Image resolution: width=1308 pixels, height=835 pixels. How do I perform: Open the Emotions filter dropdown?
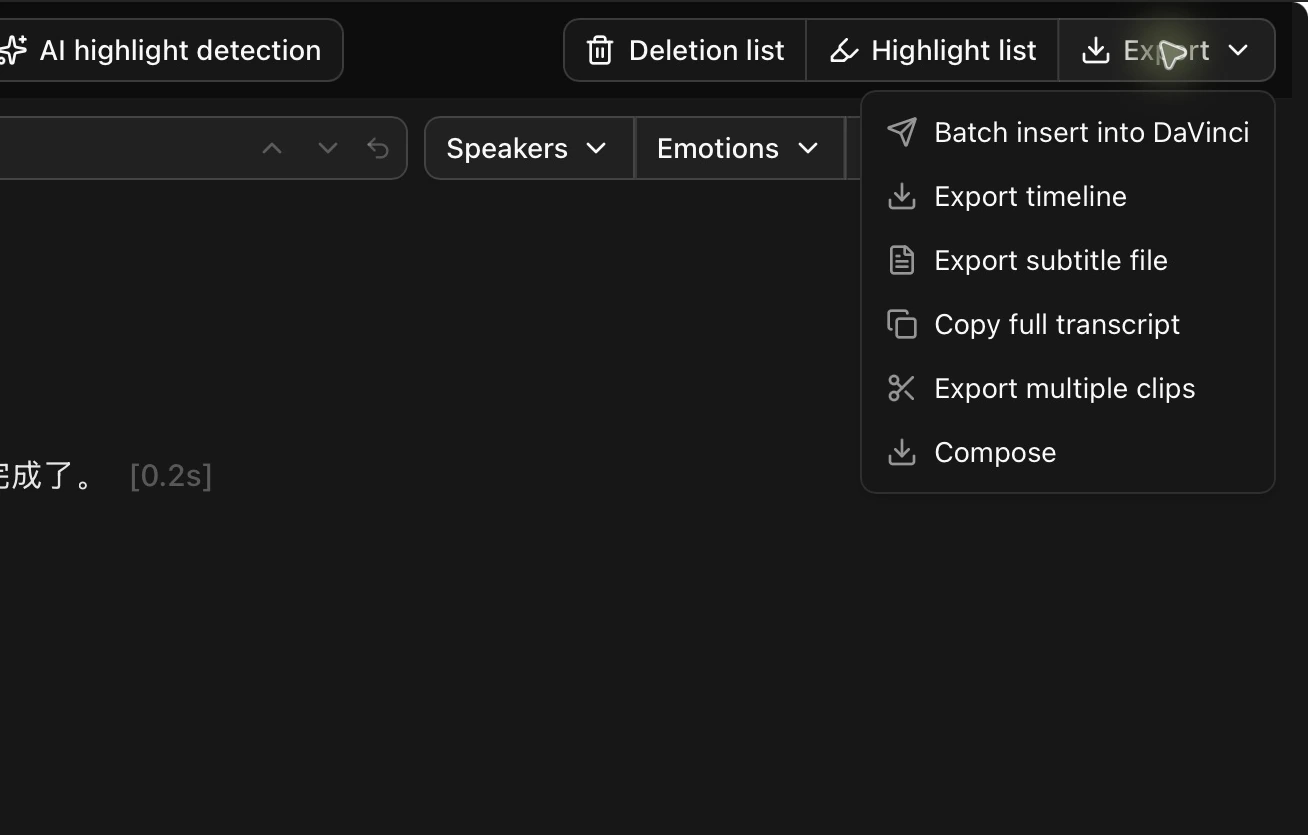tap(739, 148)
